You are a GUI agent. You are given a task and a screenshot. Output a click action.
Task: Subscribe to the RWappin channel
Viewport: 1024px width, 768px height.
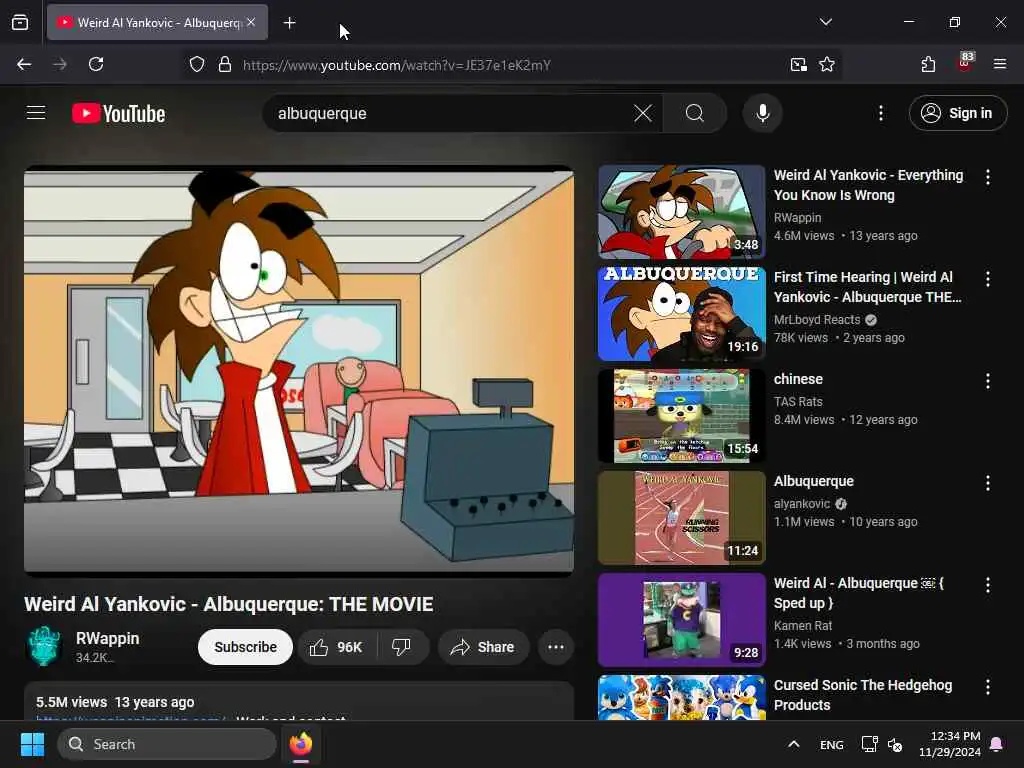246,647
